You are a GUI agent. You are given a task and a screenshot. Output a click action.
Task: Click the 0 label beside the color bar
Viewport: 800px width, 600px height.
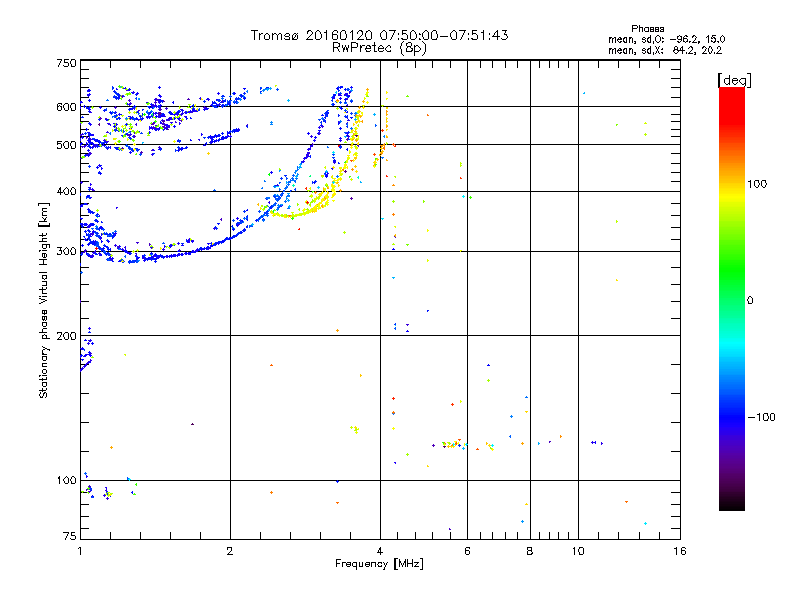[x=749, y=301]
